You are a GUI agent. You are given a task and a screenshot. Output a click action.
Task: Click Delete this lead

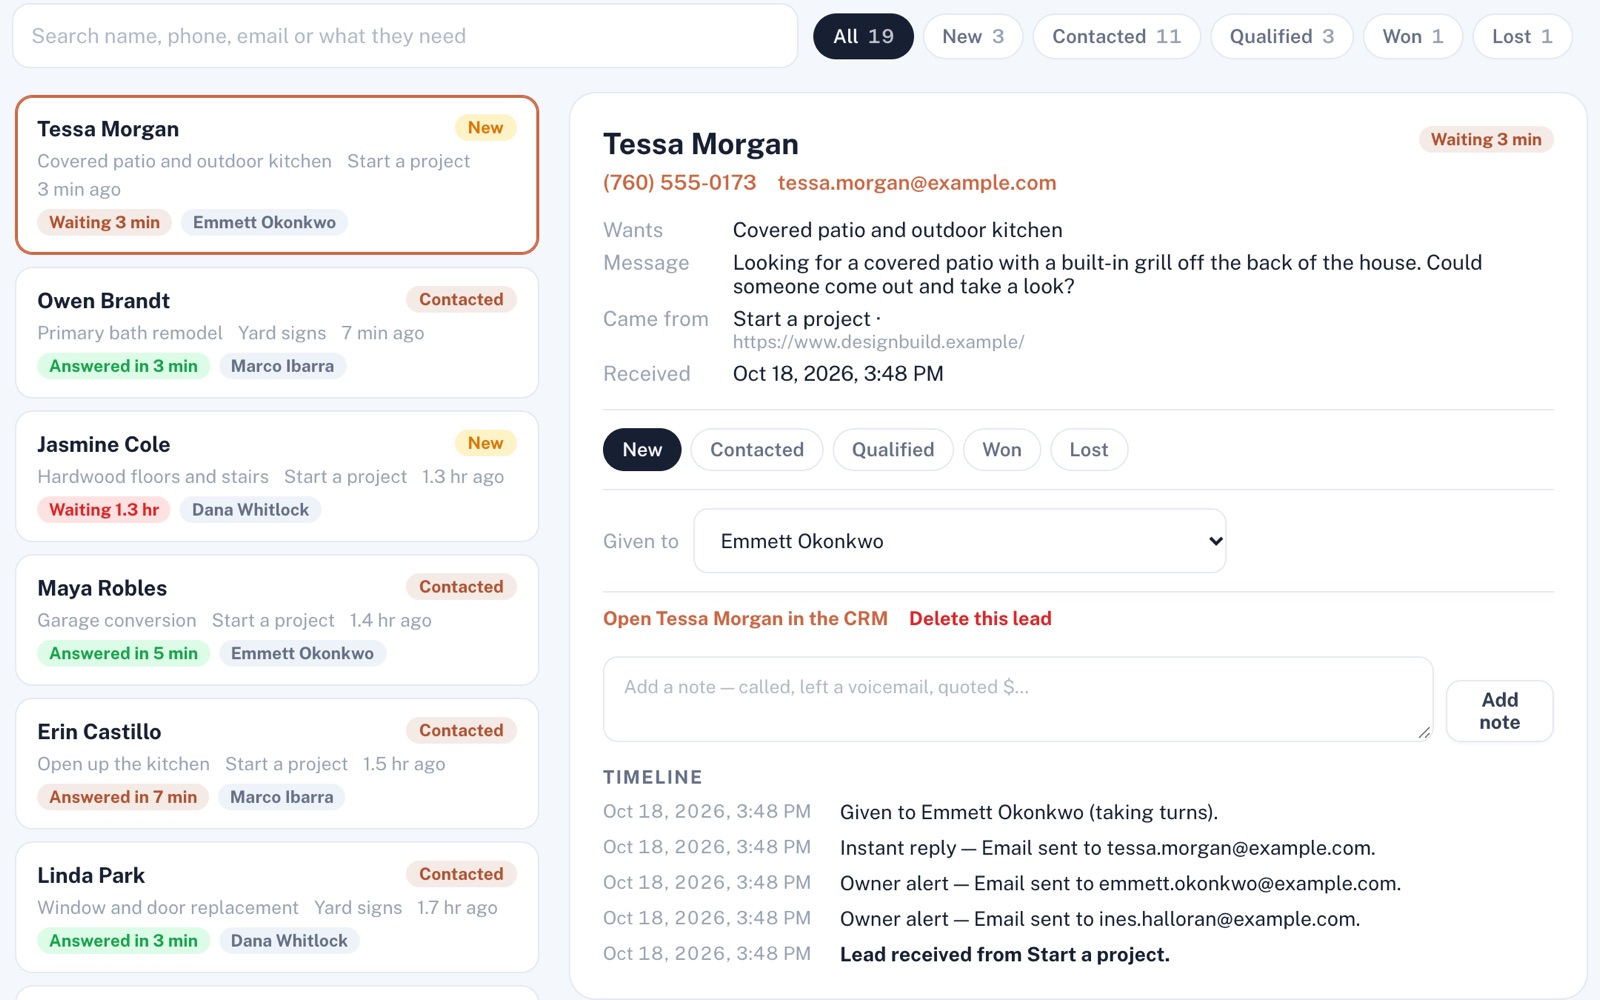point(980,619)
